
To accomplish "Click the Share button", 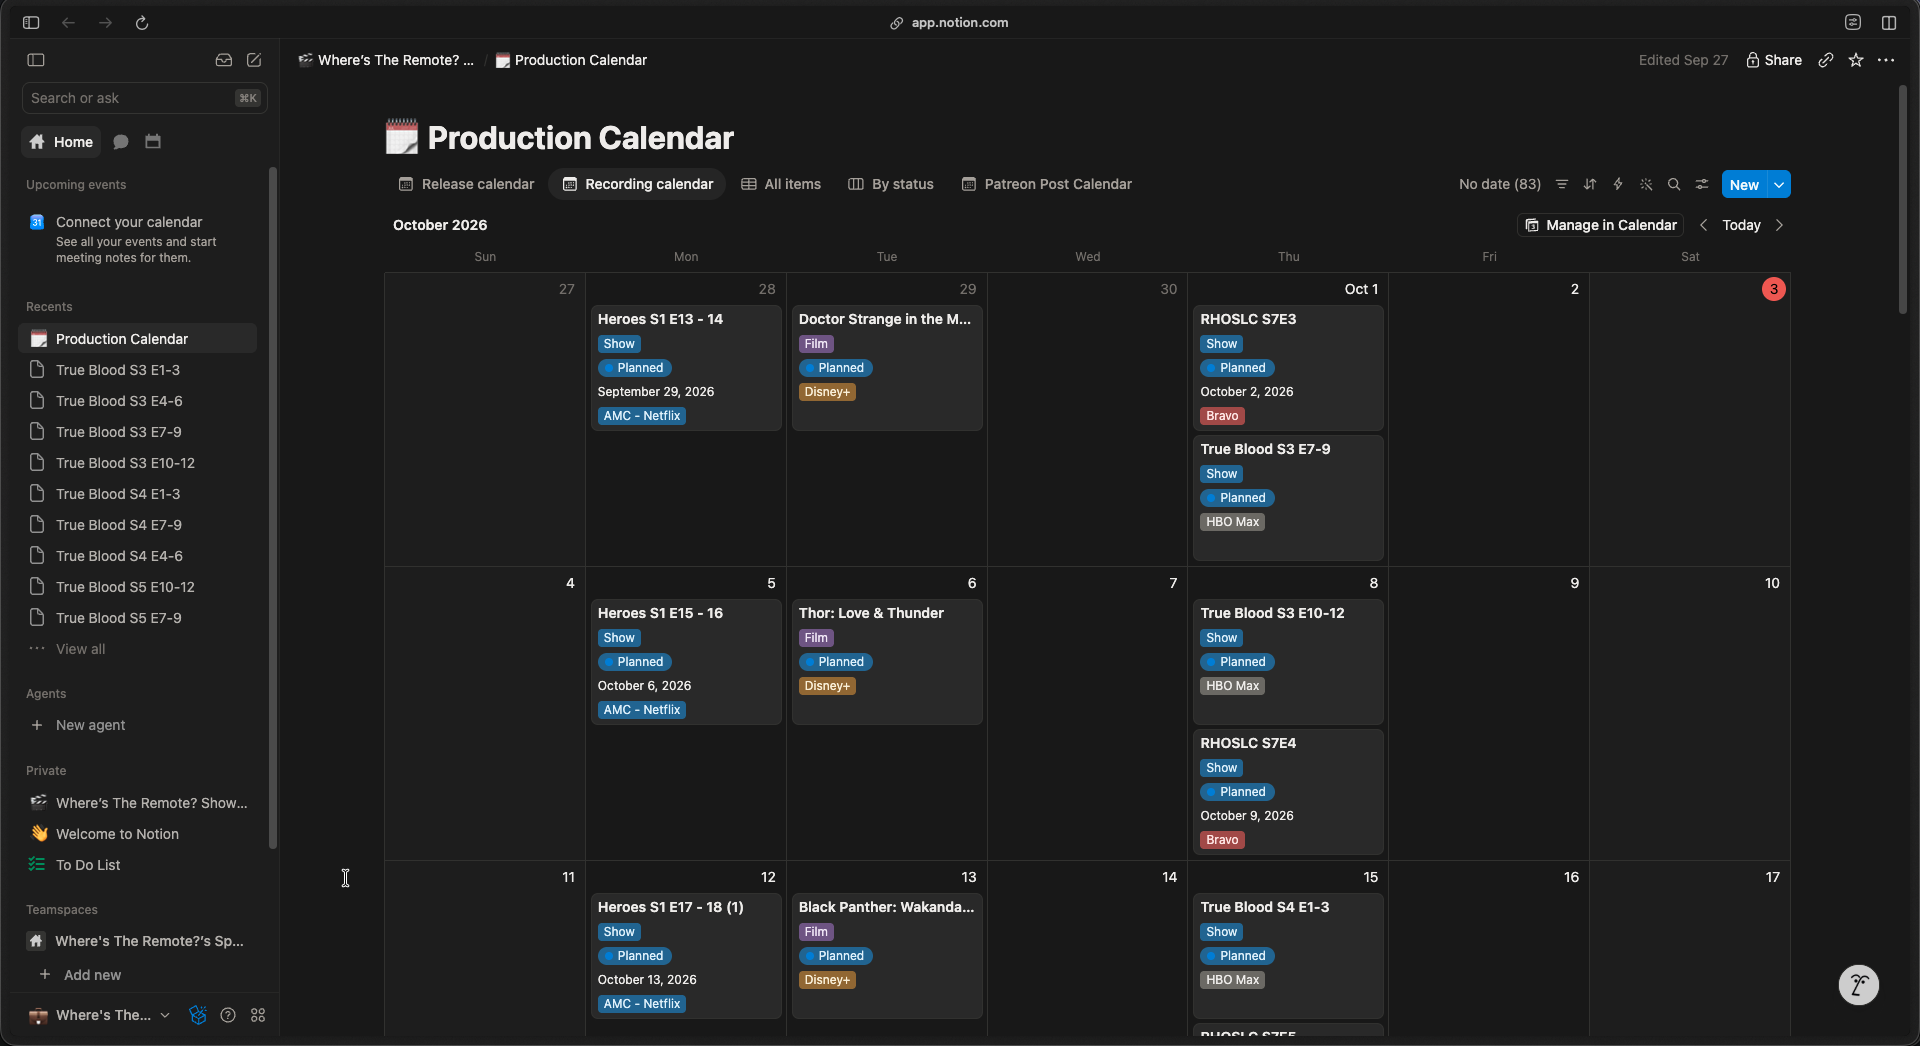I will coord(1774,60).
